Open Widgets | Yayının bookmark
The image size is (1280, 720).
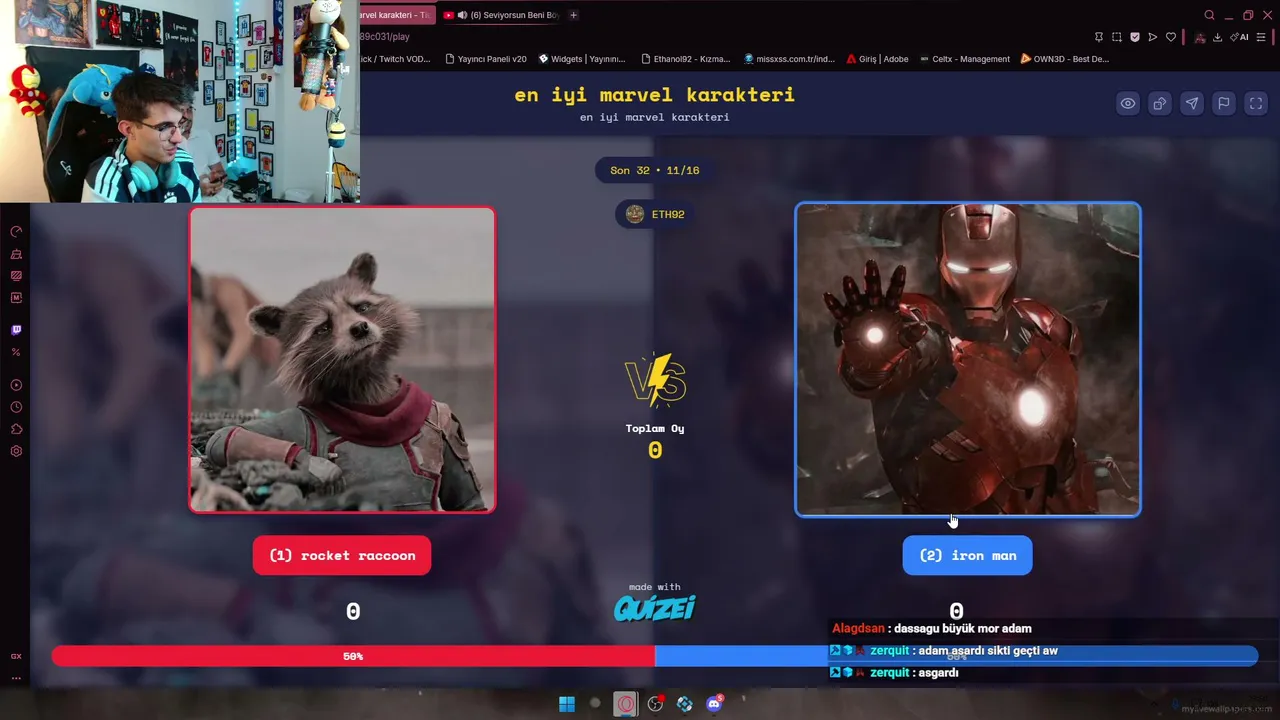coord(582,59)
